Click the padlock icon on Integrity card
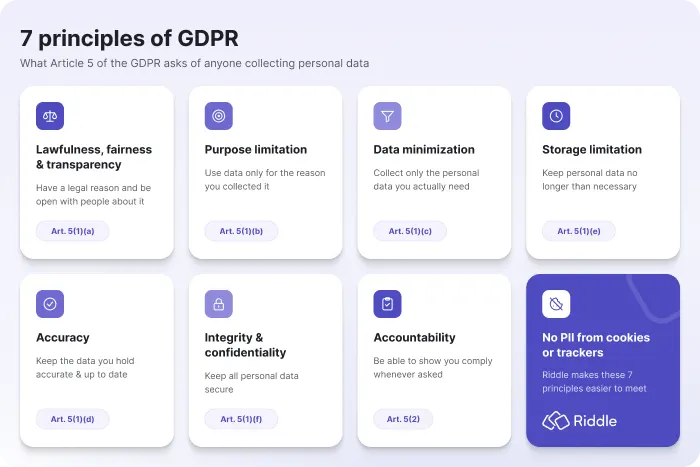Viewport: 700px width, 467px height. [219, 304]
